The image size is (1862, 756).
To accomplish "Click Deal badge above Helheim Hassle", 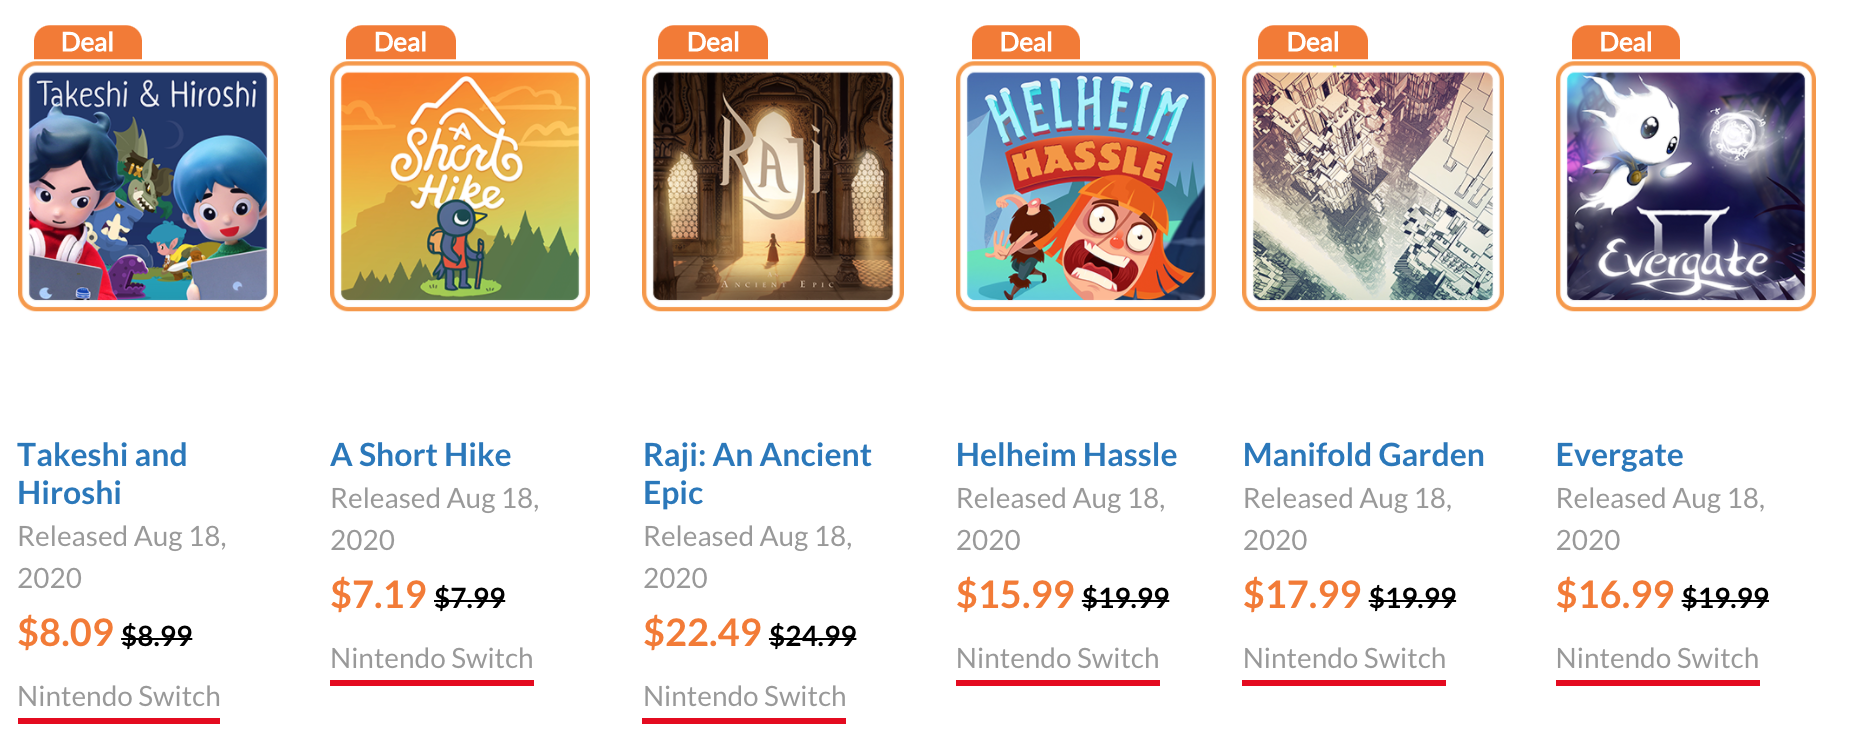I will tap(1026, 43).
